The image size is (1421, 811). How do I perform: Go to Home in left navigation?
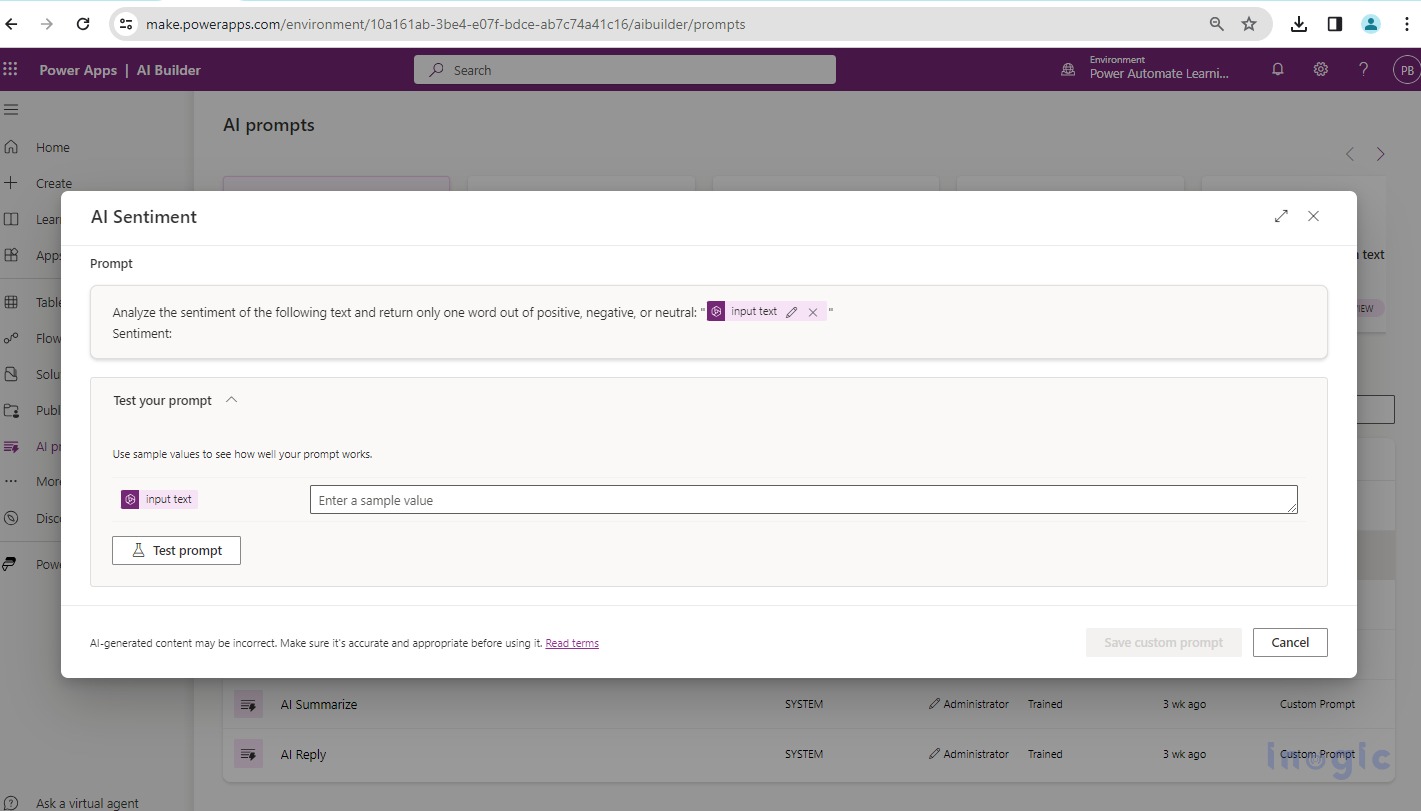[x=53, y=147]
